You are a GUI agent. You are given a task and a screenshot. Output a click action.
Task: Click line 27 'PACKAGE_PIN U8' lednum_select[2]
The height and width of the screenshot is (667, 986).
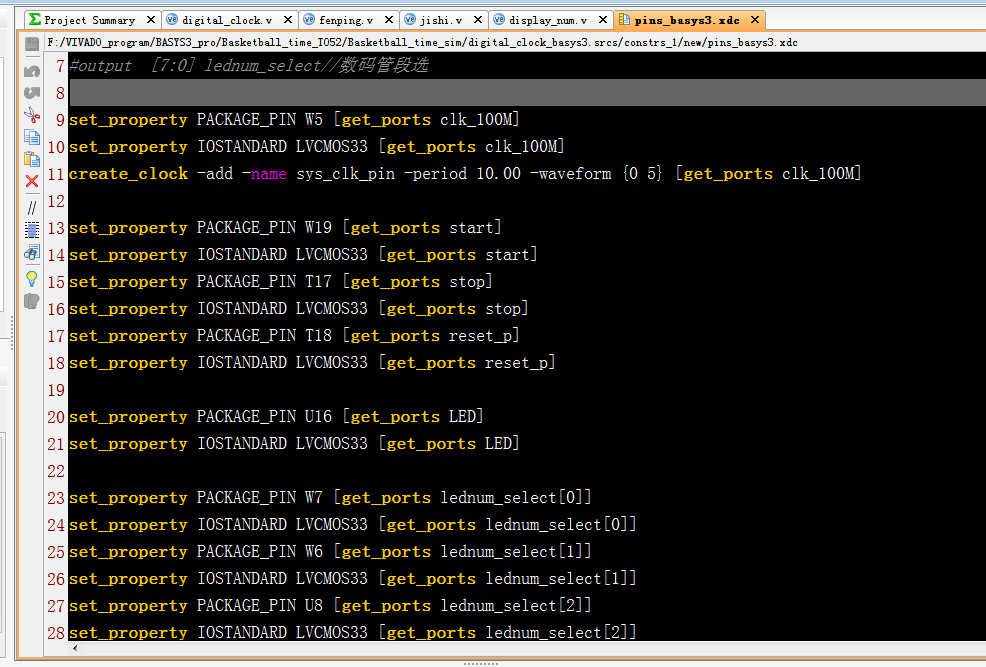pyautogui.click(x=331, y=606)
